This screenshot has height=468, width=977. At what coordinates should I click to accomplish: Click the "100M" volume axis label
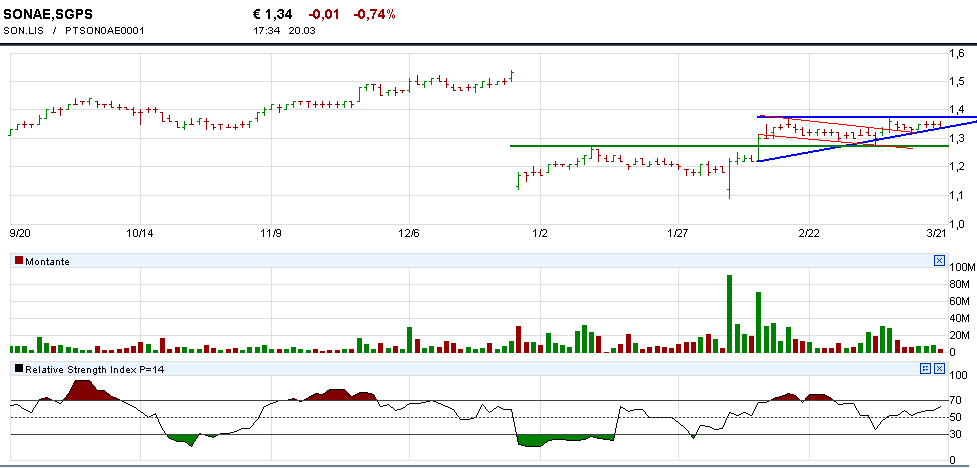(961, 268)
